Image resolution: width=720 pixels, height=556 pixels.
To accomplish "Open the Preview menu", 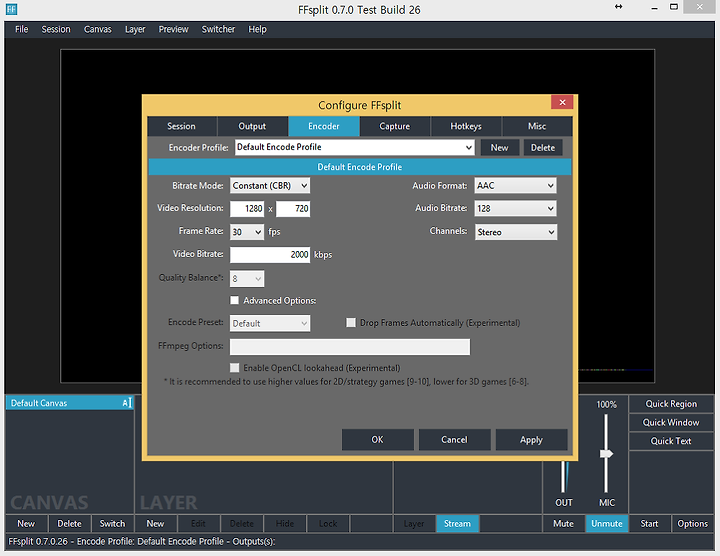I will [174, 29].
